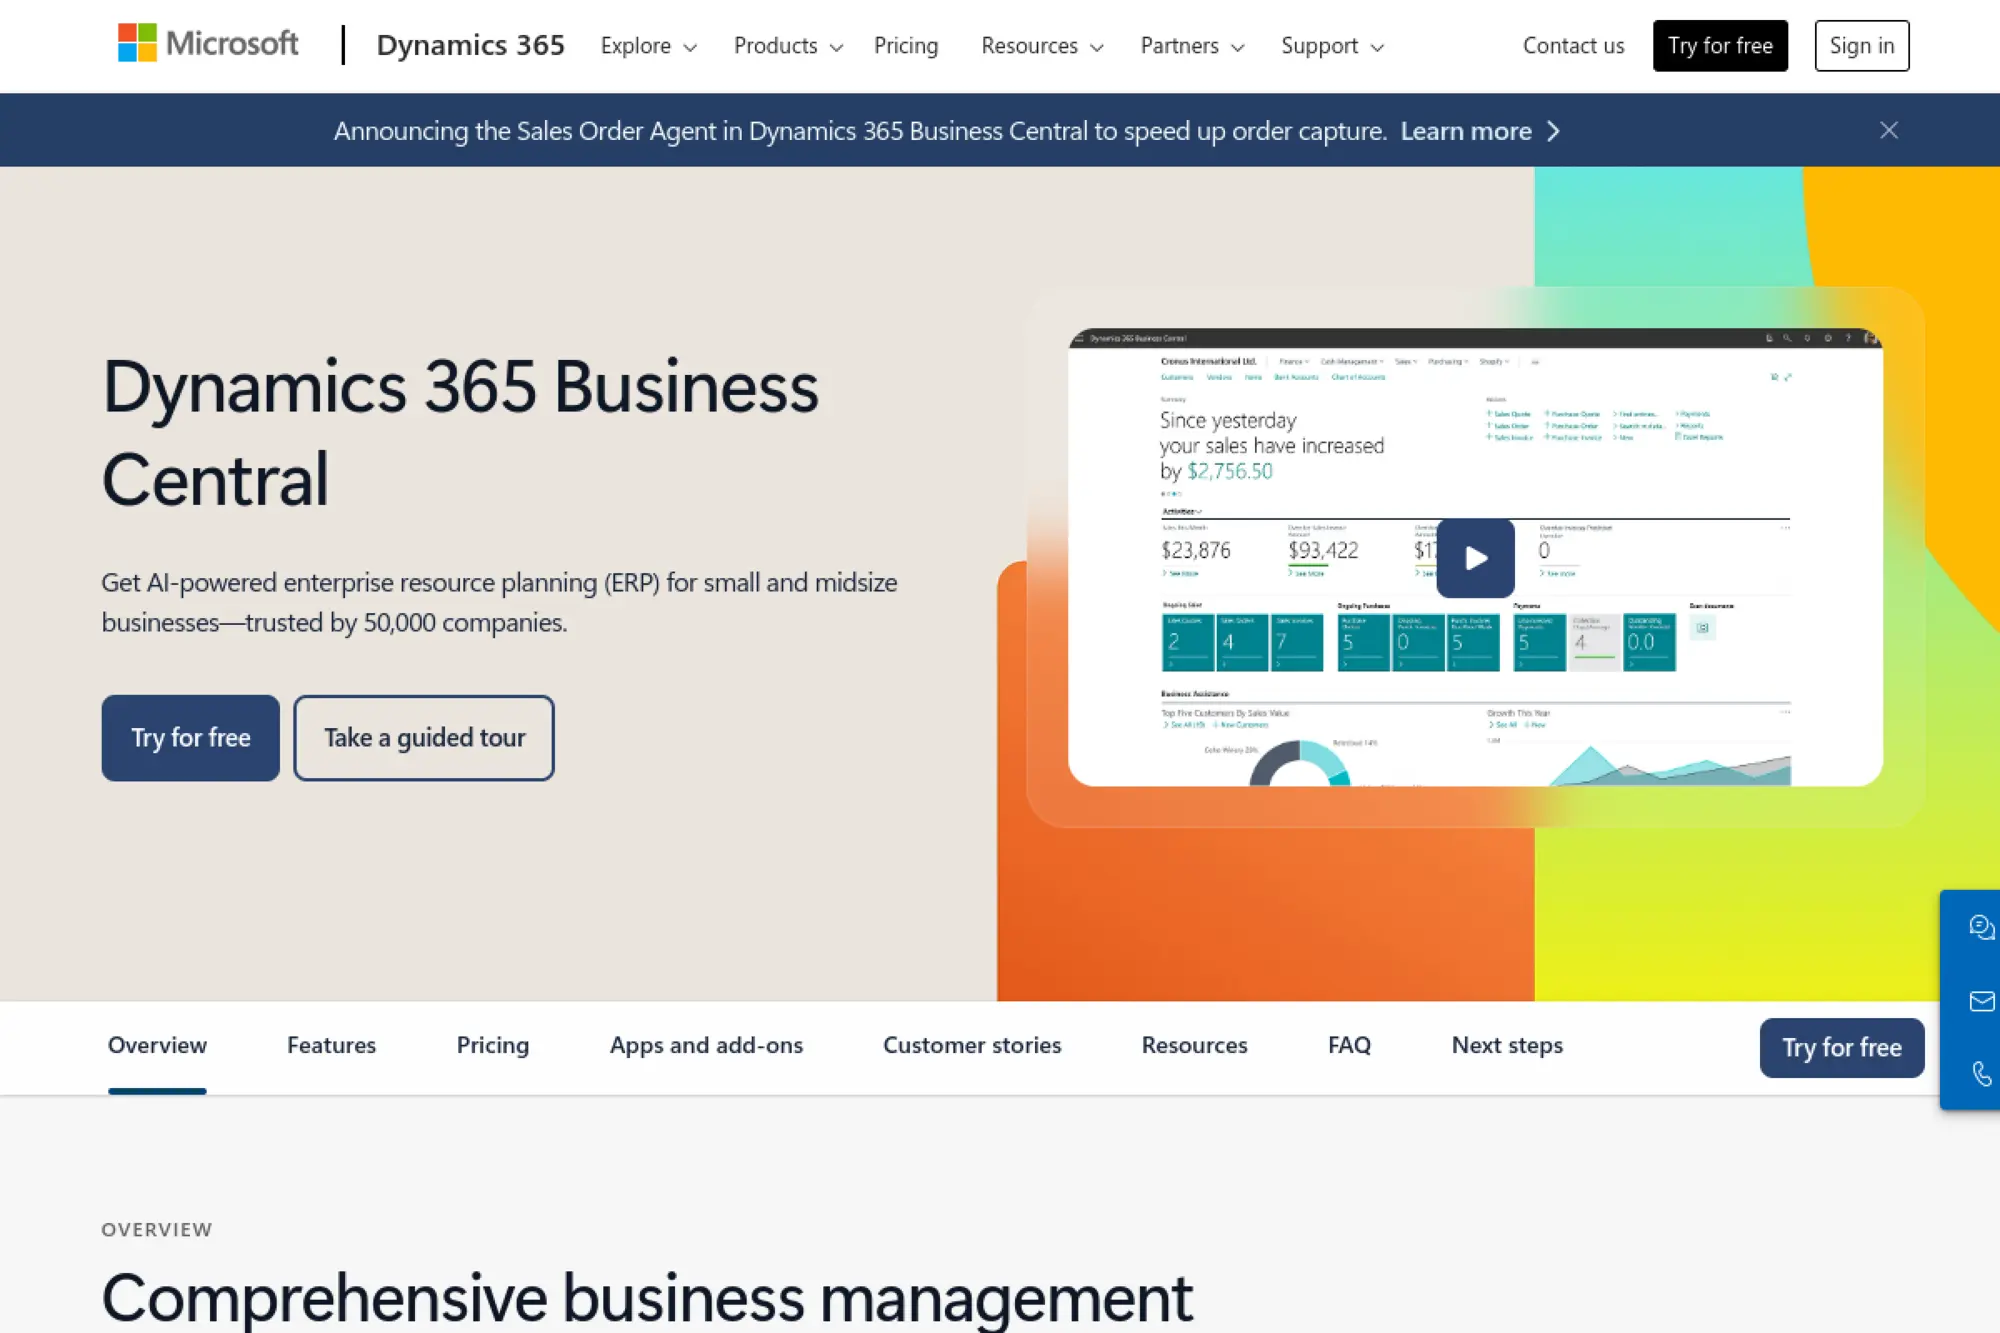Switch to the Features tab
The image size is (2000, 1333).
coord(331,1045)
